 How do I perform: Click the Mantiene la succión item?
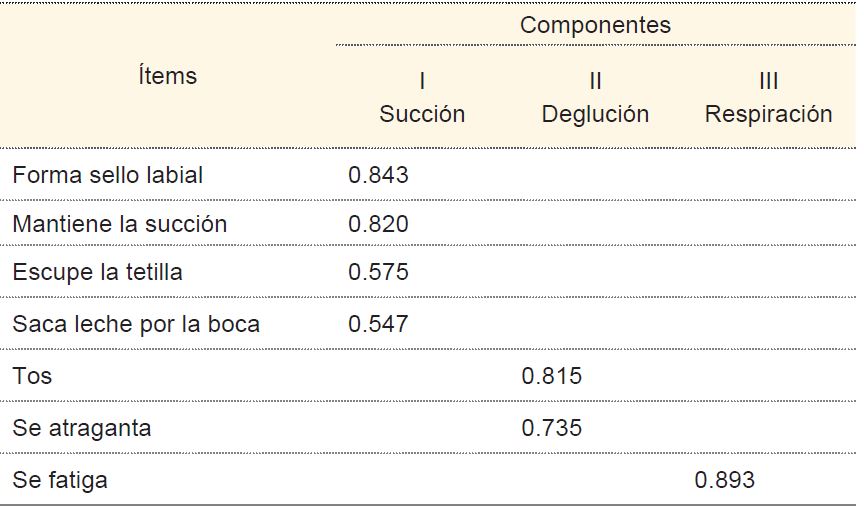(120, 224)
